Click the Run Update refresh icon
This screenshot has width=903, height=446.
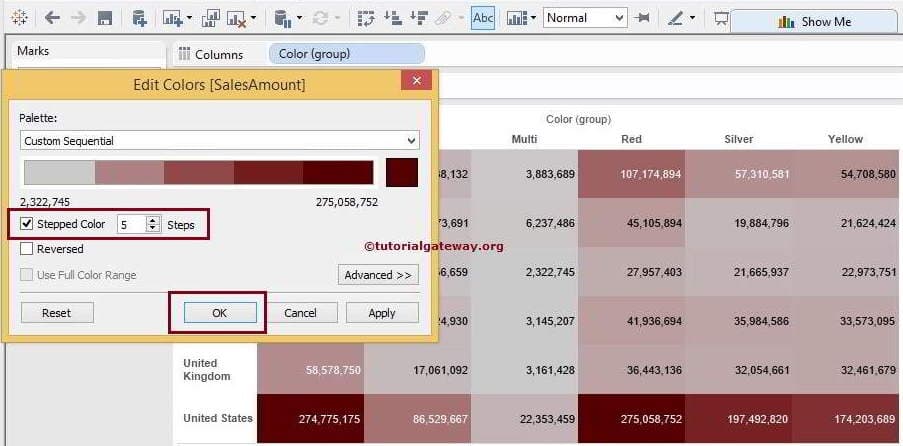320,18
